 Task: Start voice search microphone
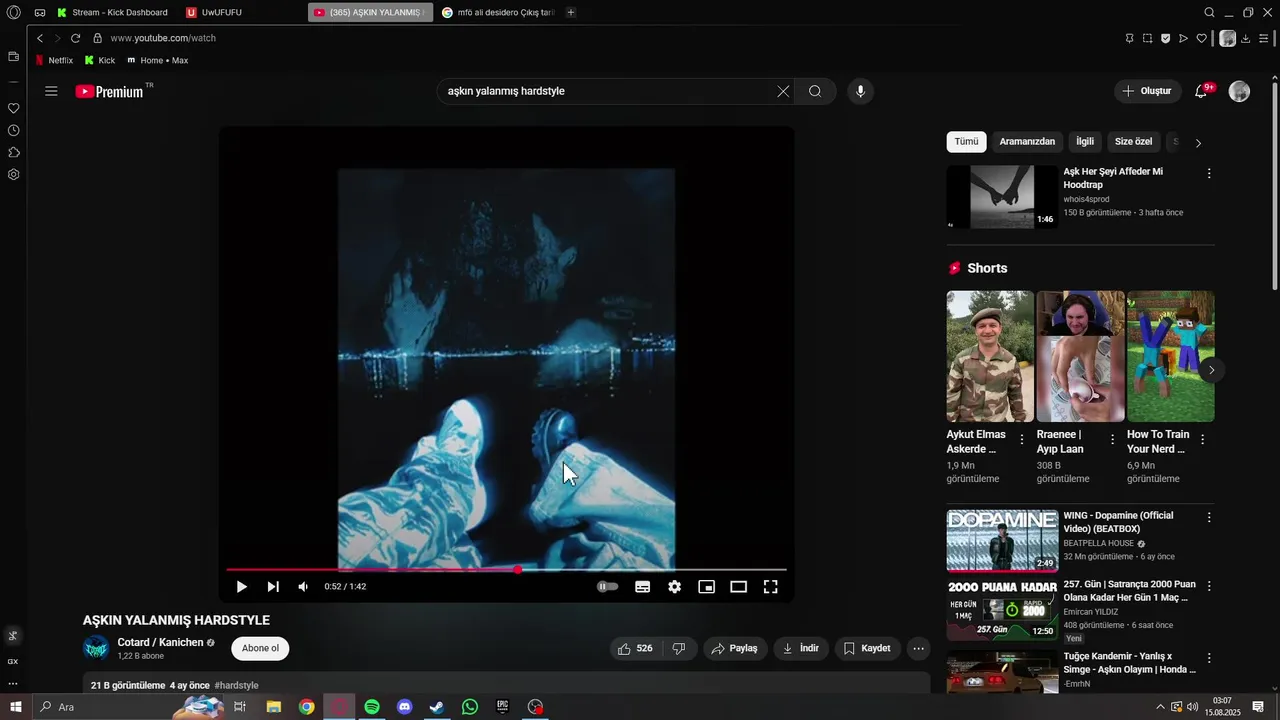(860, 91)
